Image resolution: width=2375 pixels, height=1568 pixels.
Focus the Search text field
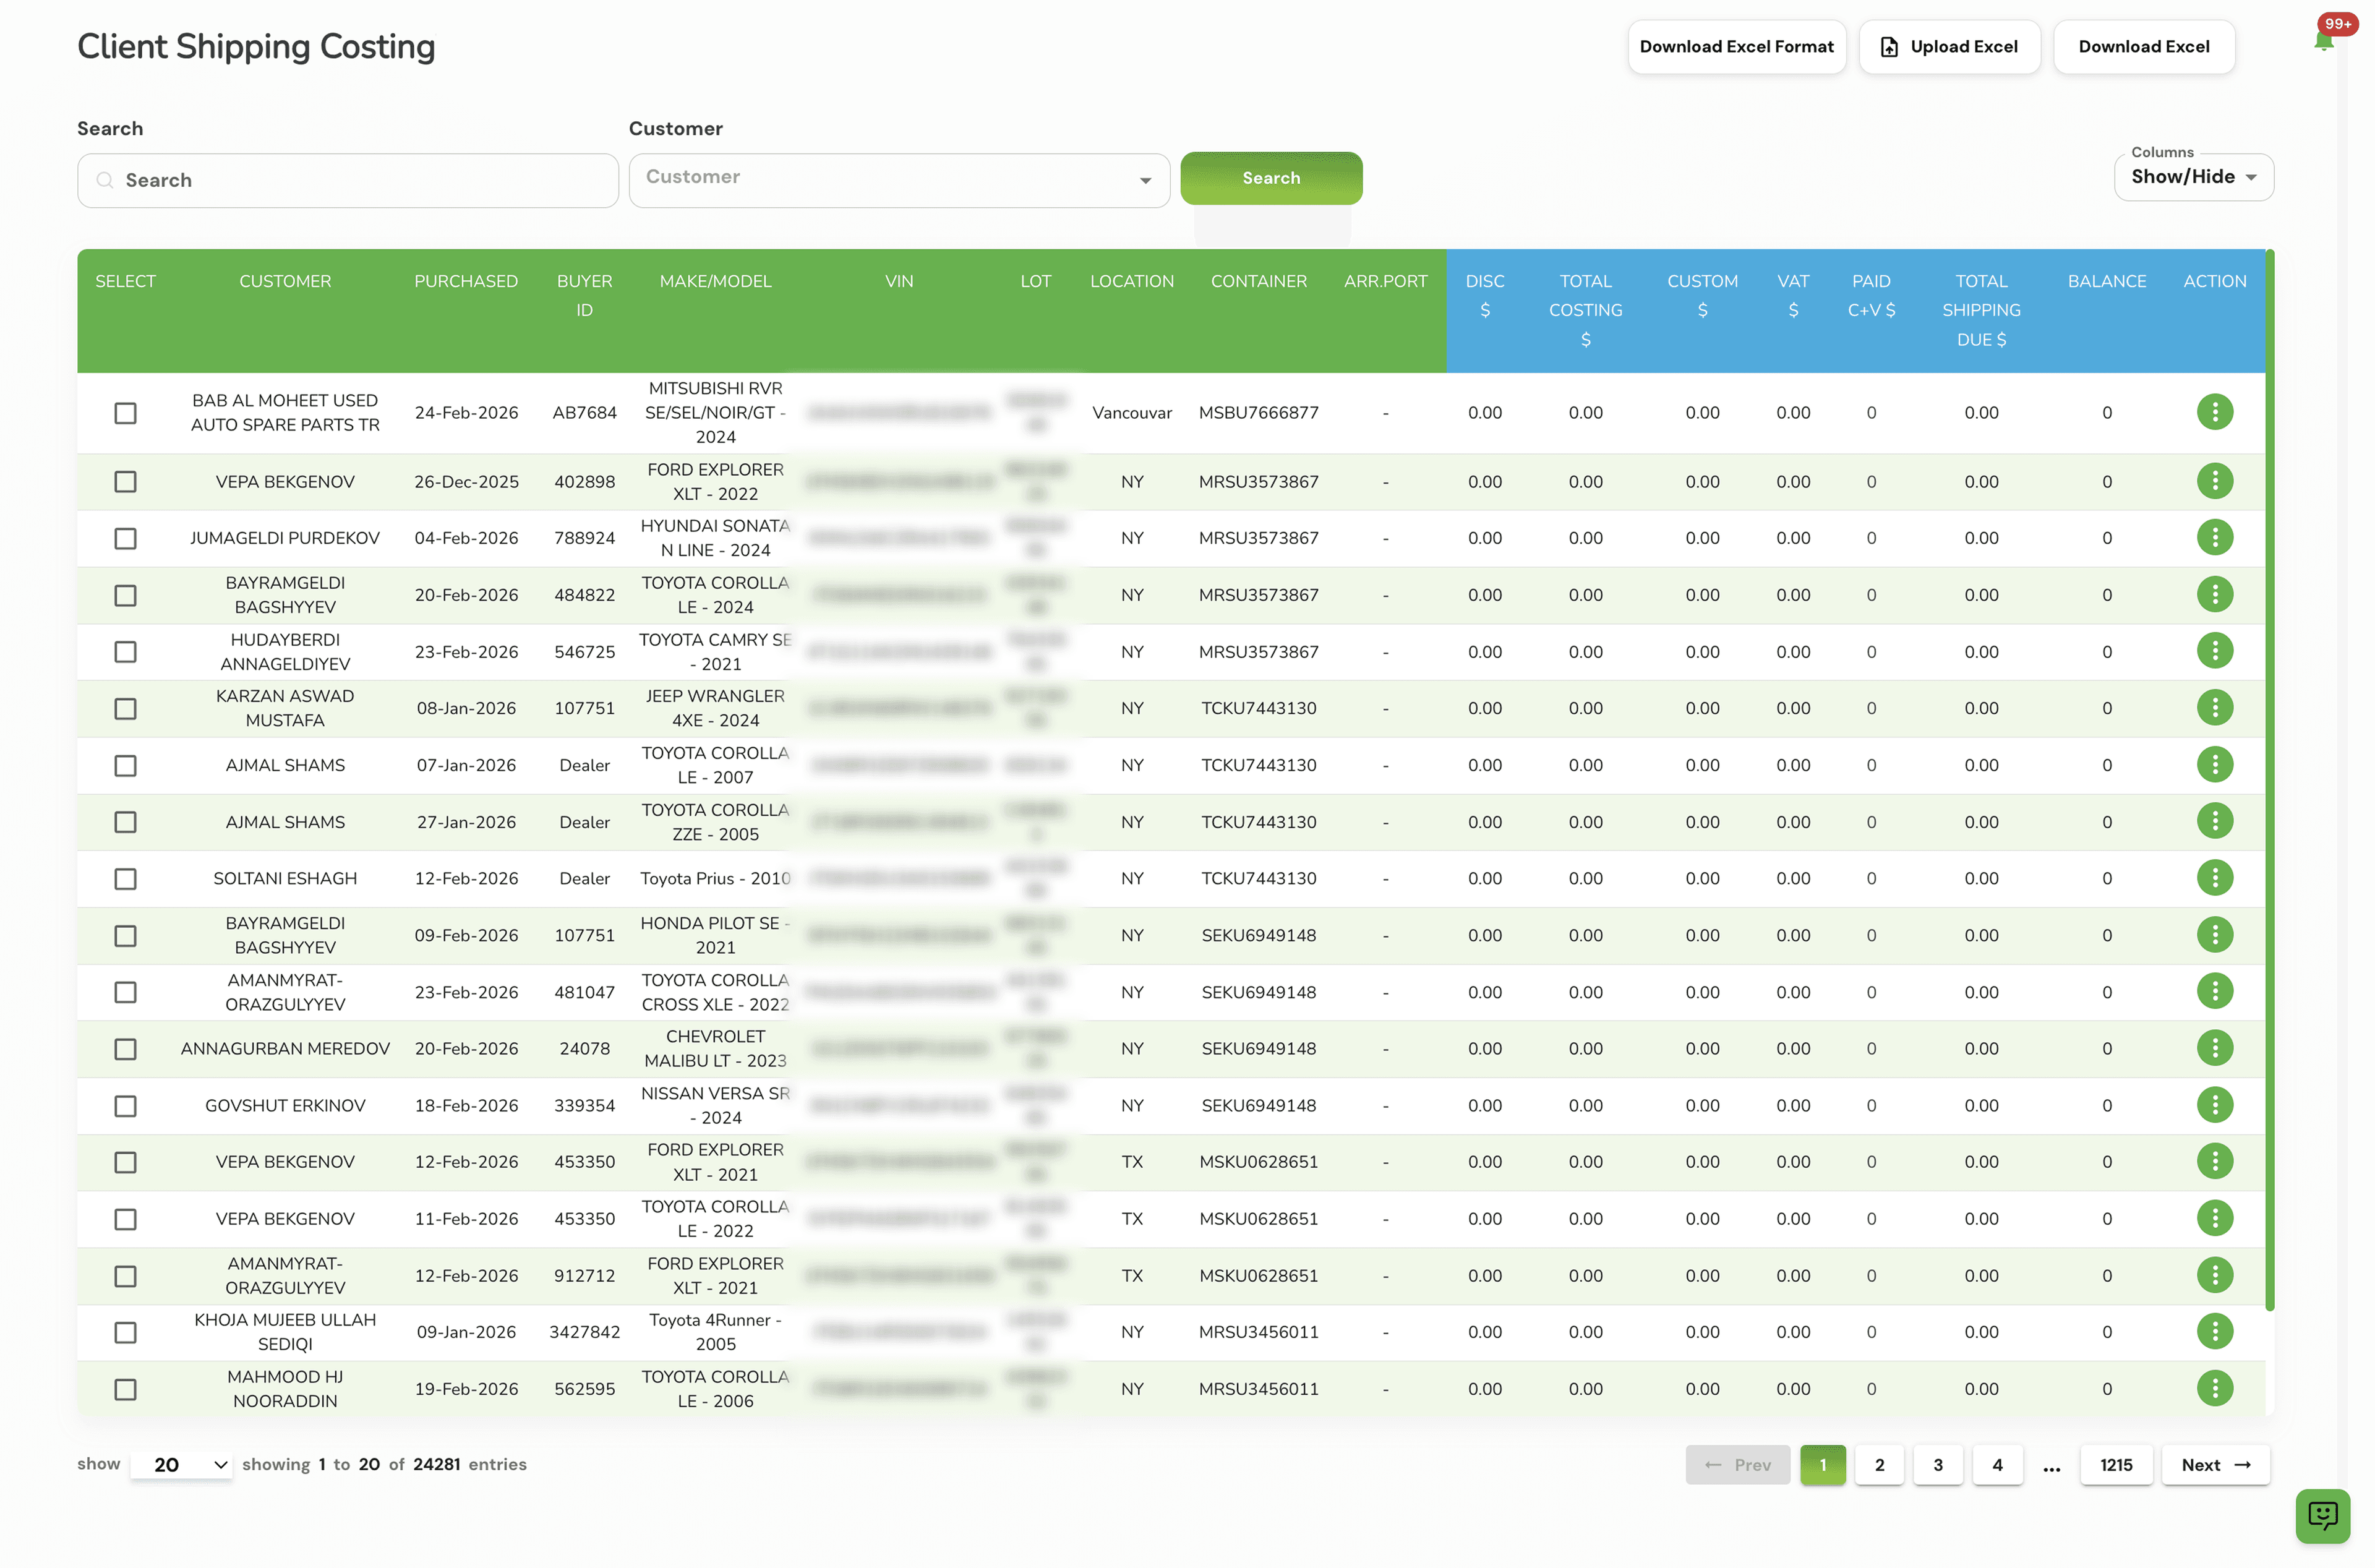(348, 180)
